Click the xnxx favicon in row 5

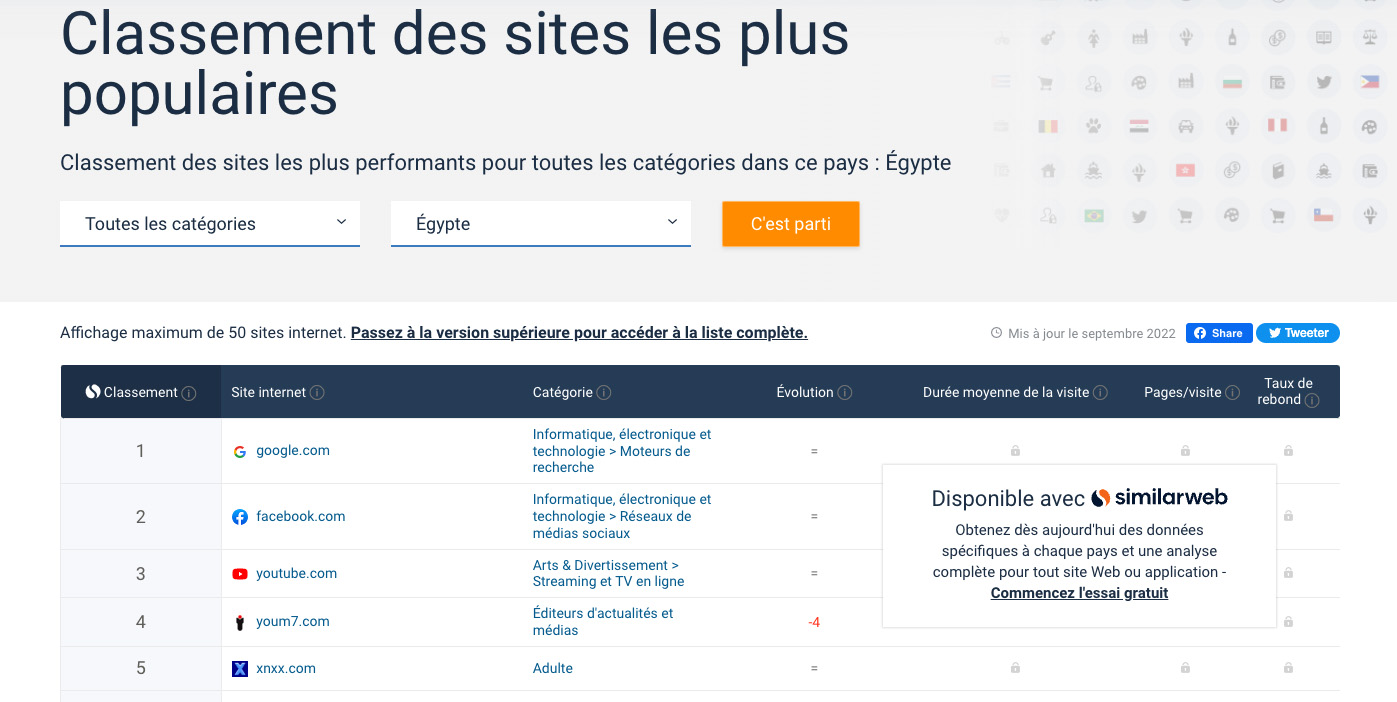240,669
